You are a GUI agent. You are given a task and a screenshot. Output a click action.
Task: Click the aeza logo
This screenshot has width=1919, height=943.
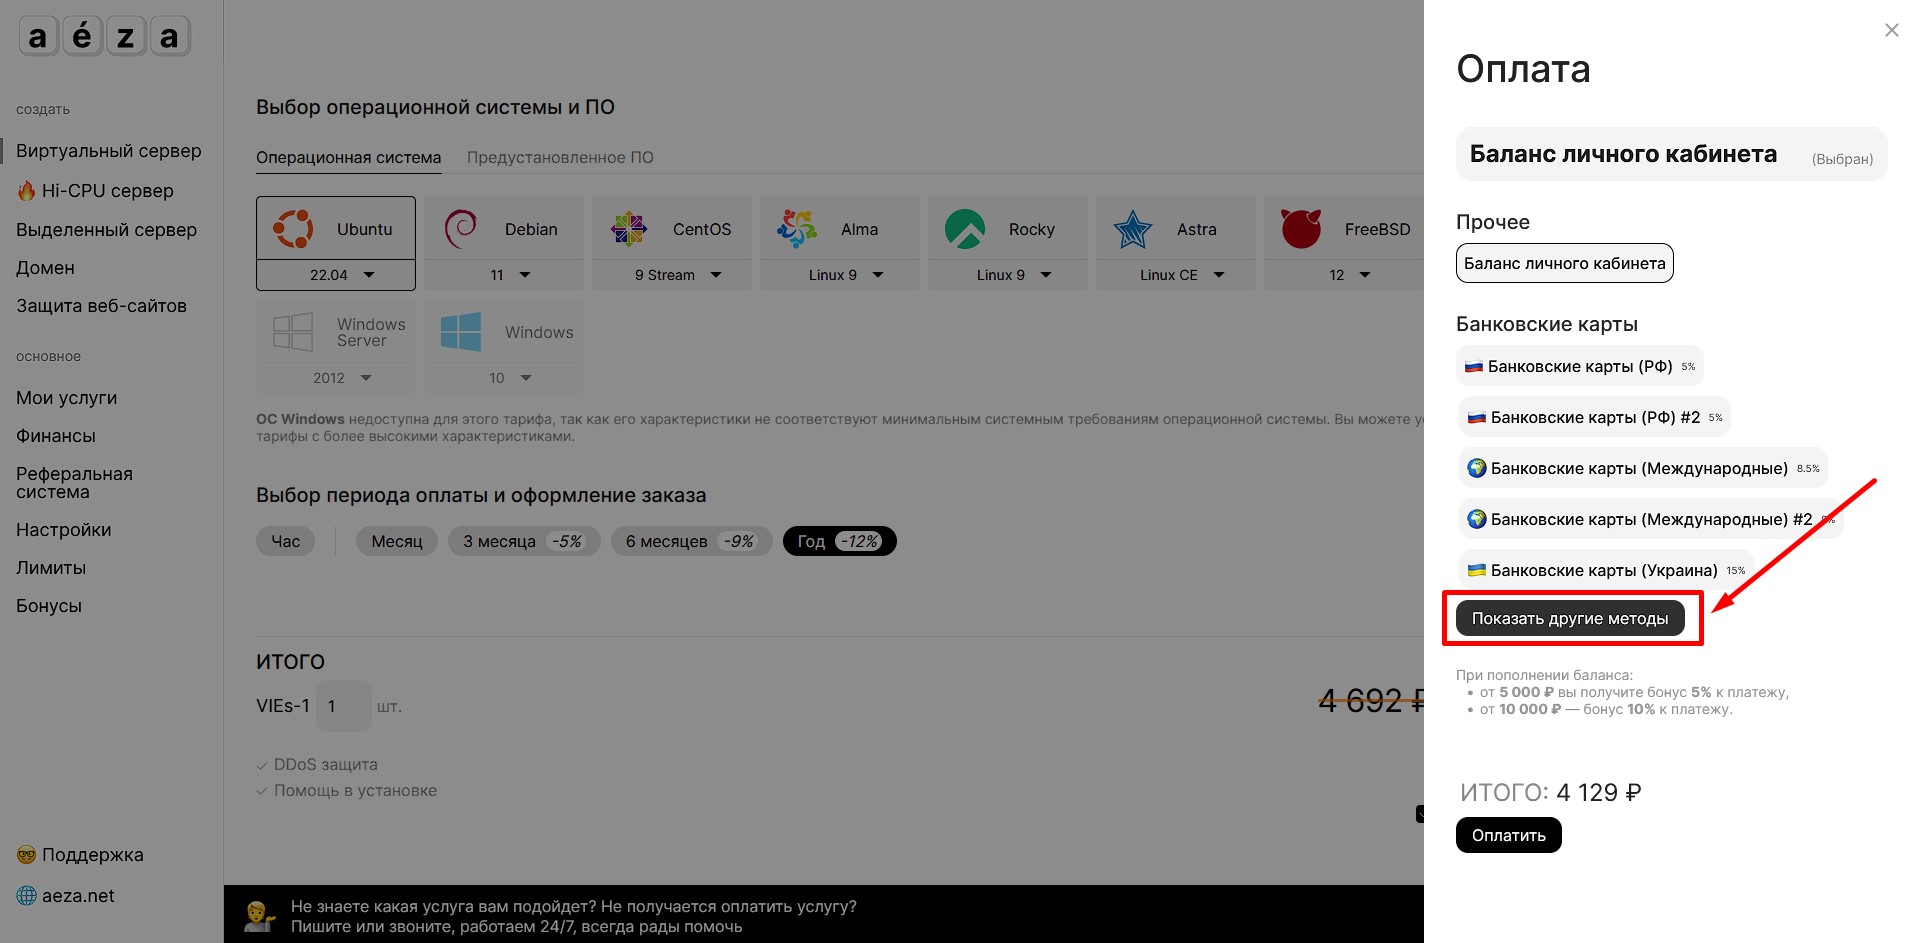pyautogui.click(x=104, y=37)
